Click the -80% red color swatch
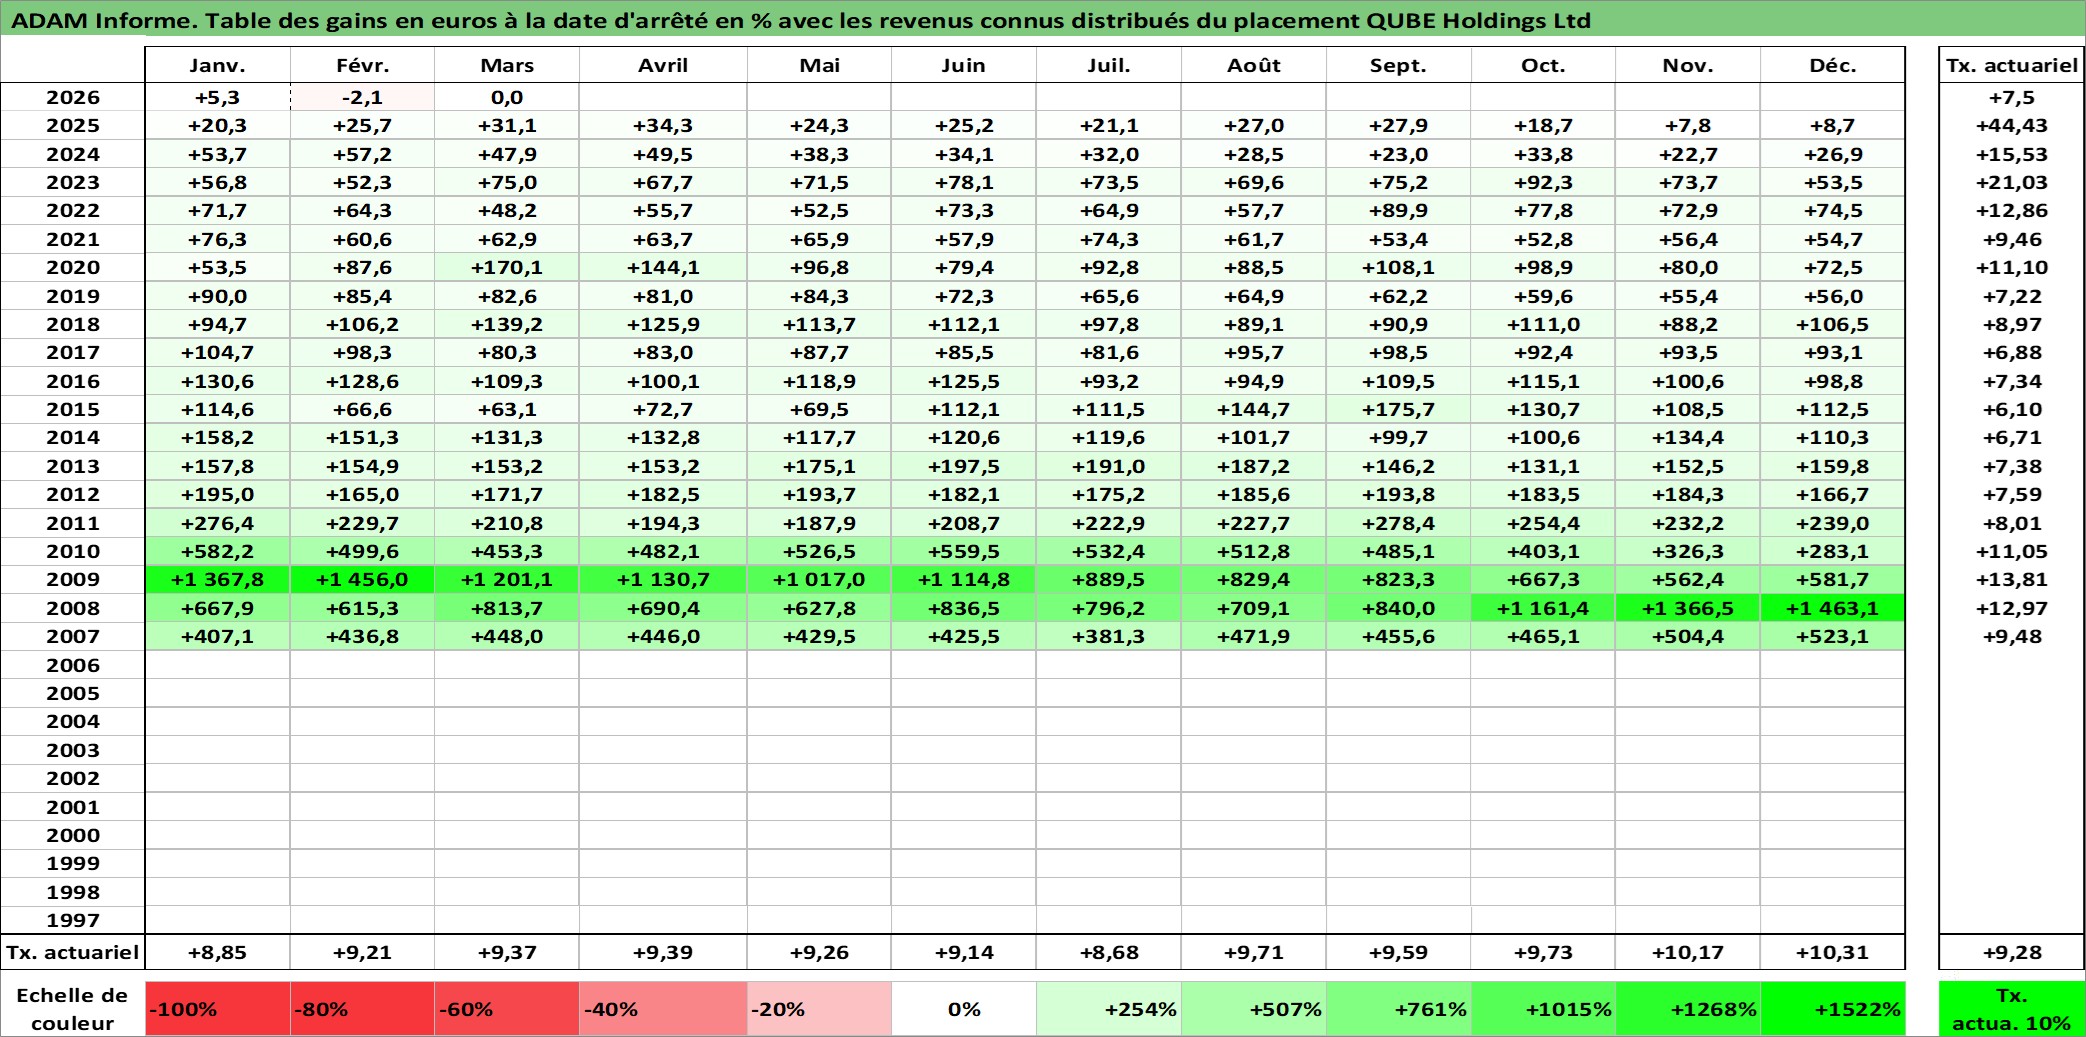 tap(362, 1009)
